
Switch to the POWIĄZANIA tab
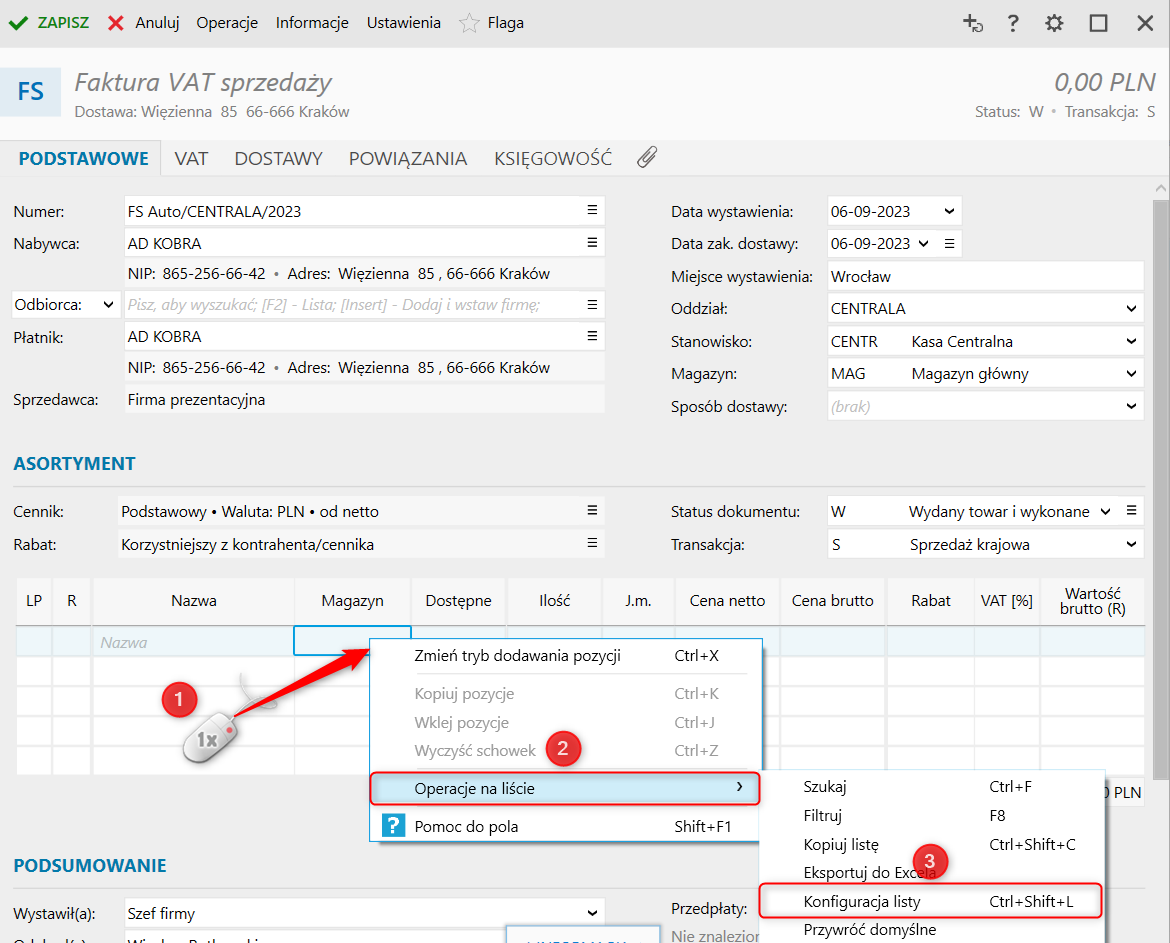407,159
